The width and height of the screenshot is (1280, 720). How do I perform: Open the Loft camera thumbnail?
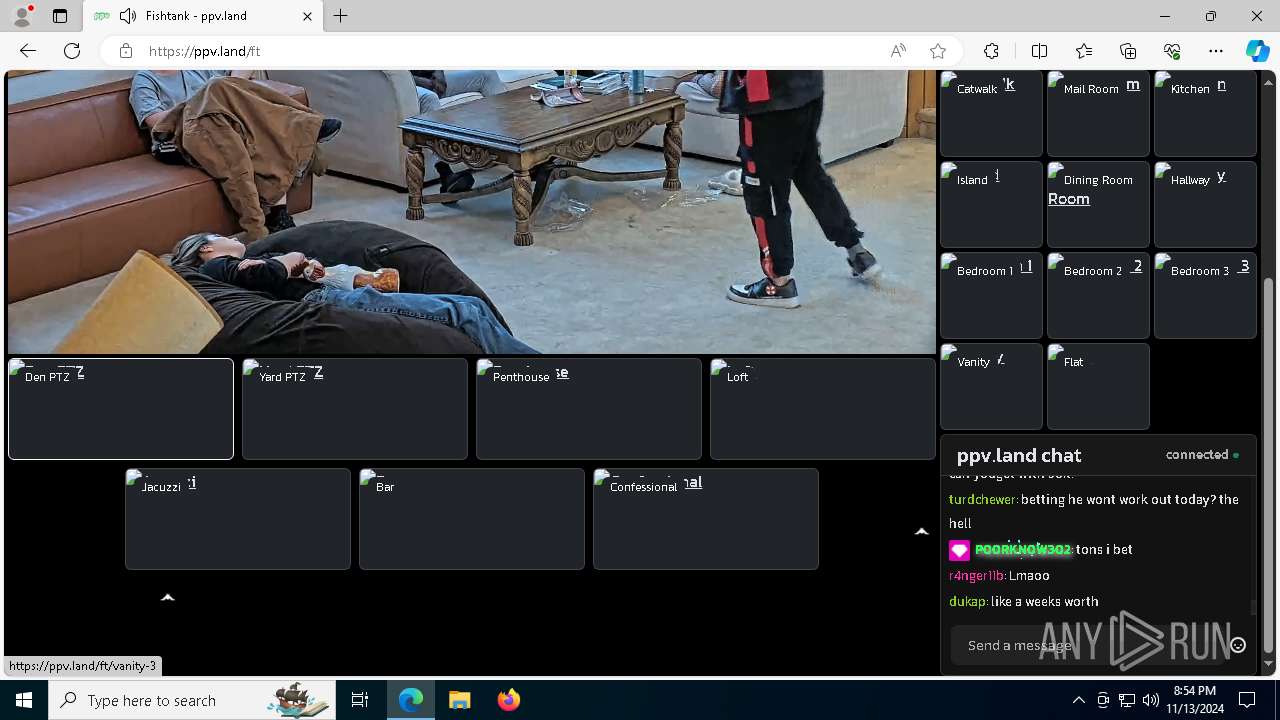tap(823, 409)
